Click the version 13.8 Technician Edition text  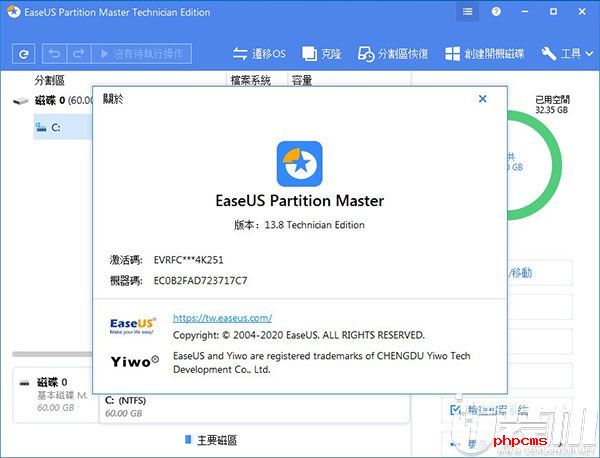pos(299,225)
